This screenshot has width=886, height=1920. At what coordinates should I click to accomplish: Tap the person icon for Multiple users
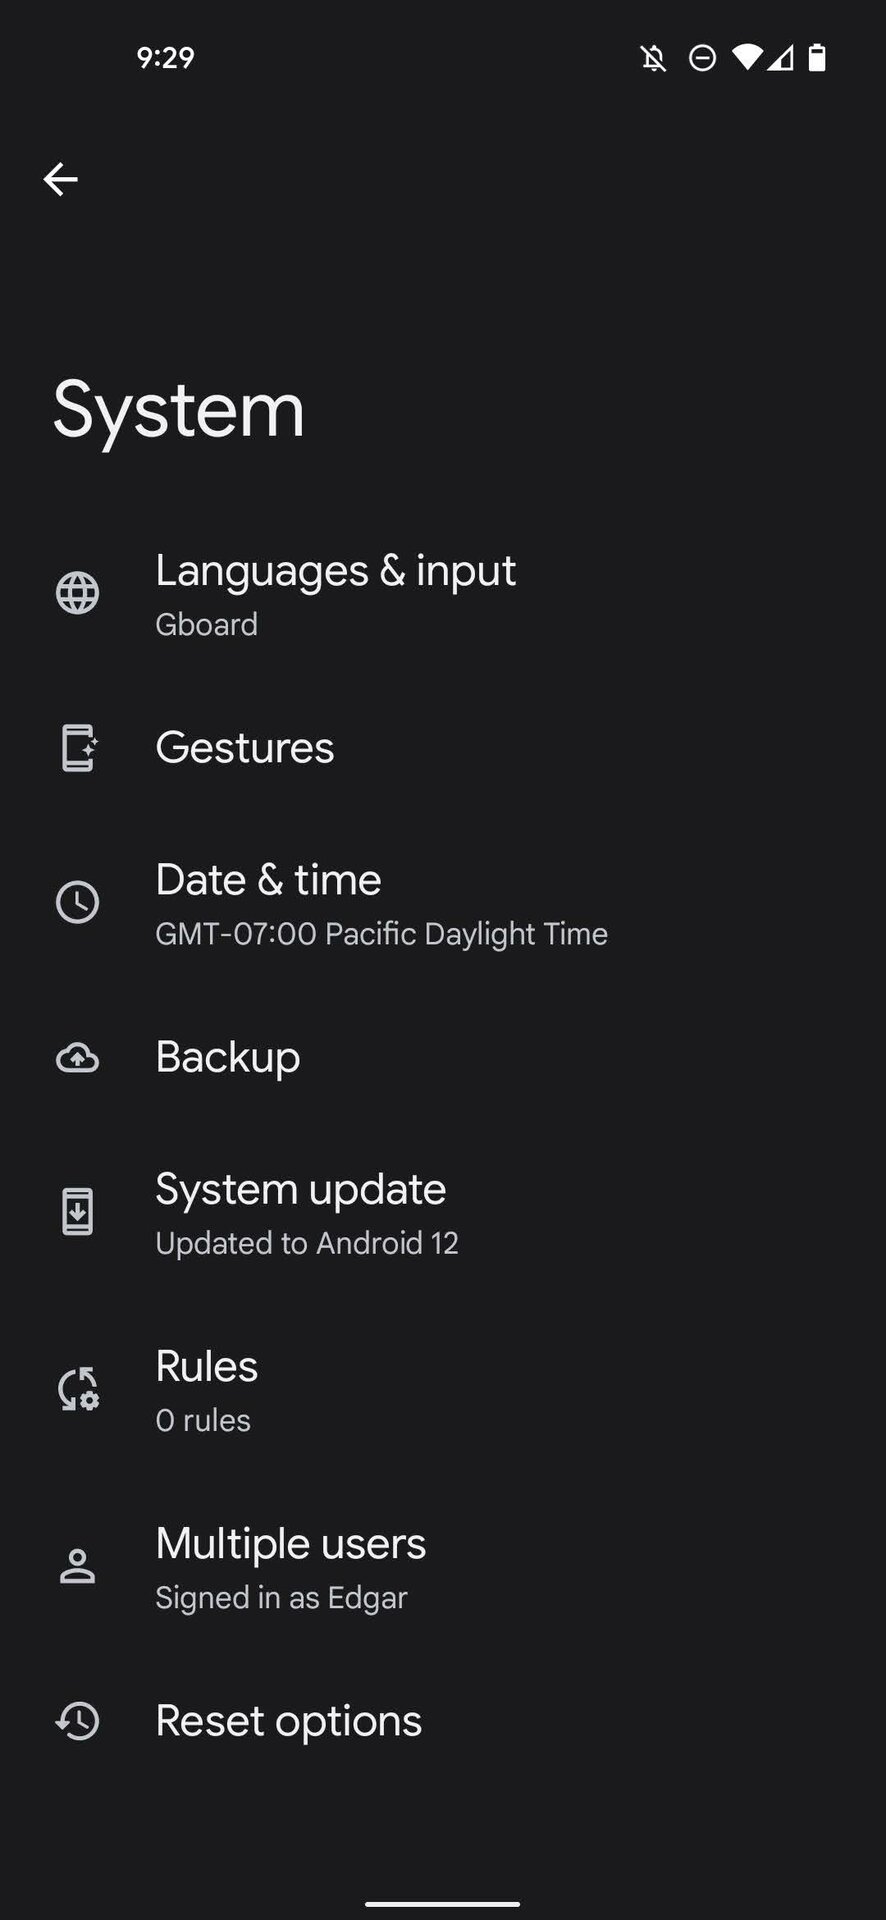[x=77, y=1566]
